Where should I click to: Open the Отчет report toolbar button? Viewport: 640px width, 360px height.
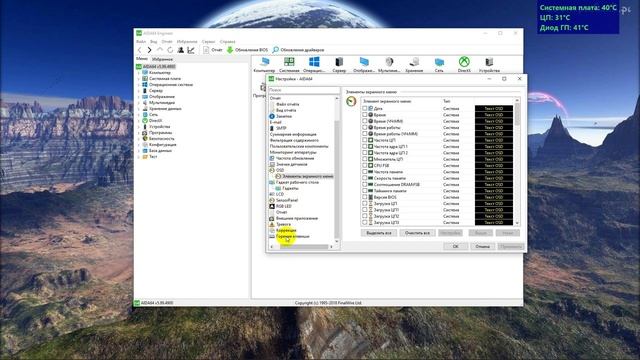(x=213, y=50)
